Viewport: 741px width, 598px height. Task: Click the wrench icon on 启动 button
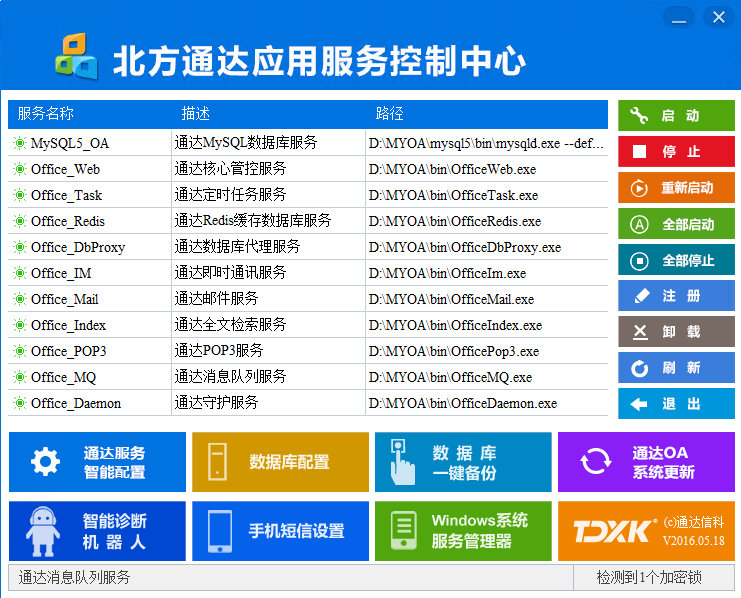640,116
